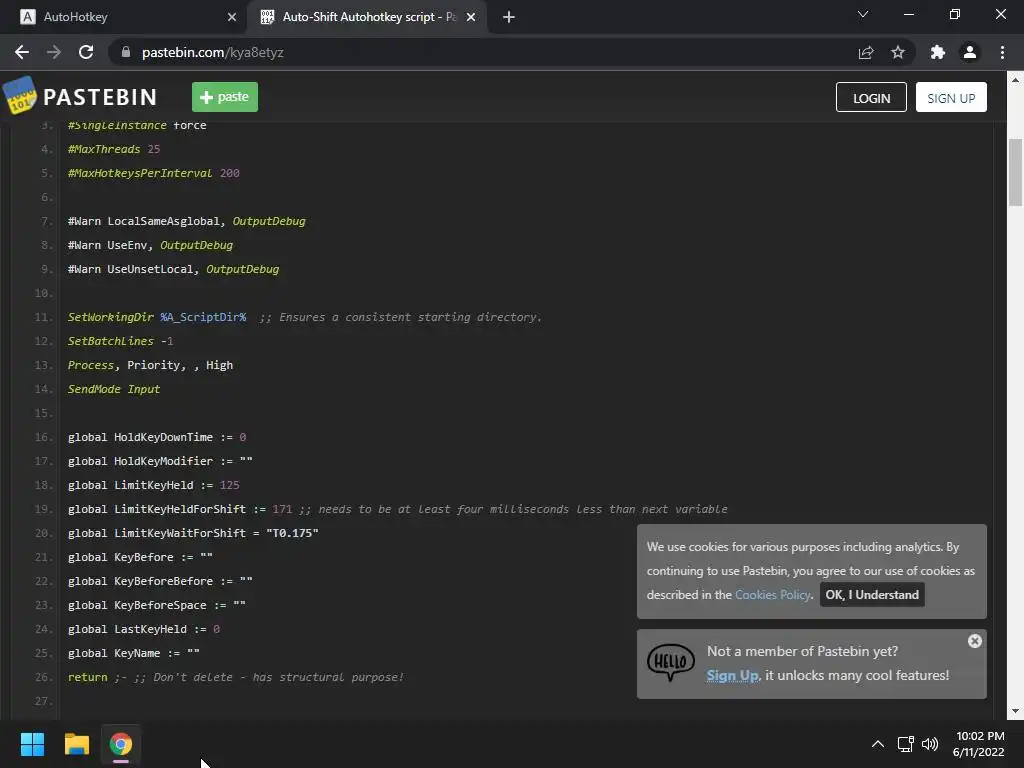Image resolution: width=1024 pixels, height=768 pixels.
Task: Click the global KeyBeforeBefore line
Action: [160, 581]
